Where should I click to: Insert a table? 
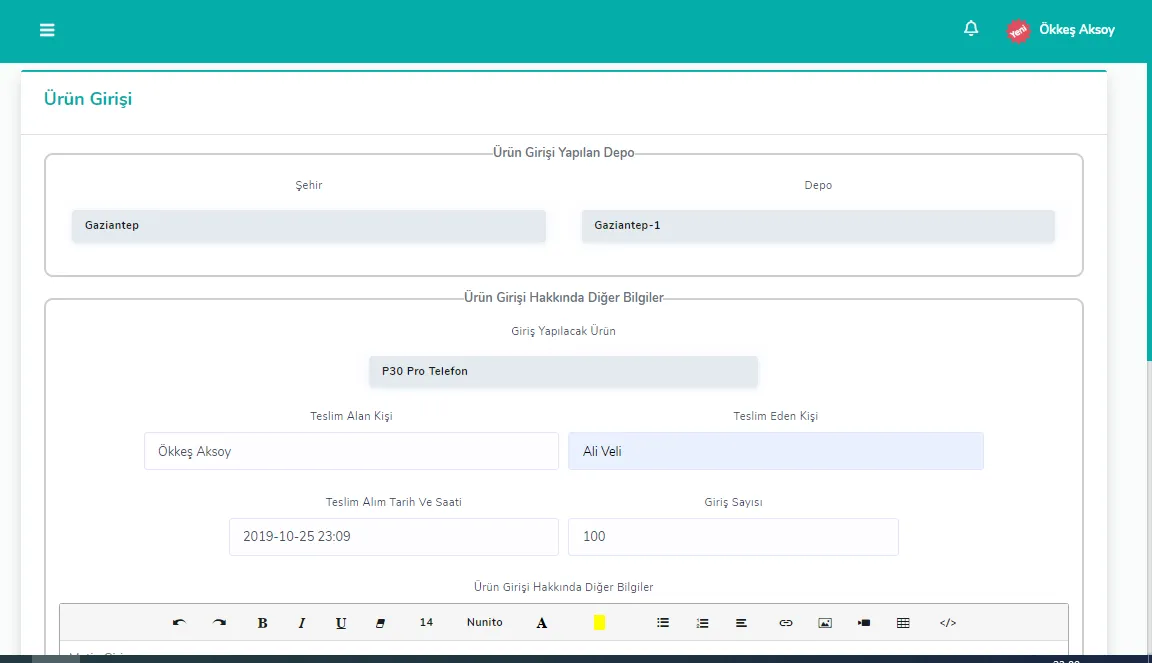click(903, 623)
